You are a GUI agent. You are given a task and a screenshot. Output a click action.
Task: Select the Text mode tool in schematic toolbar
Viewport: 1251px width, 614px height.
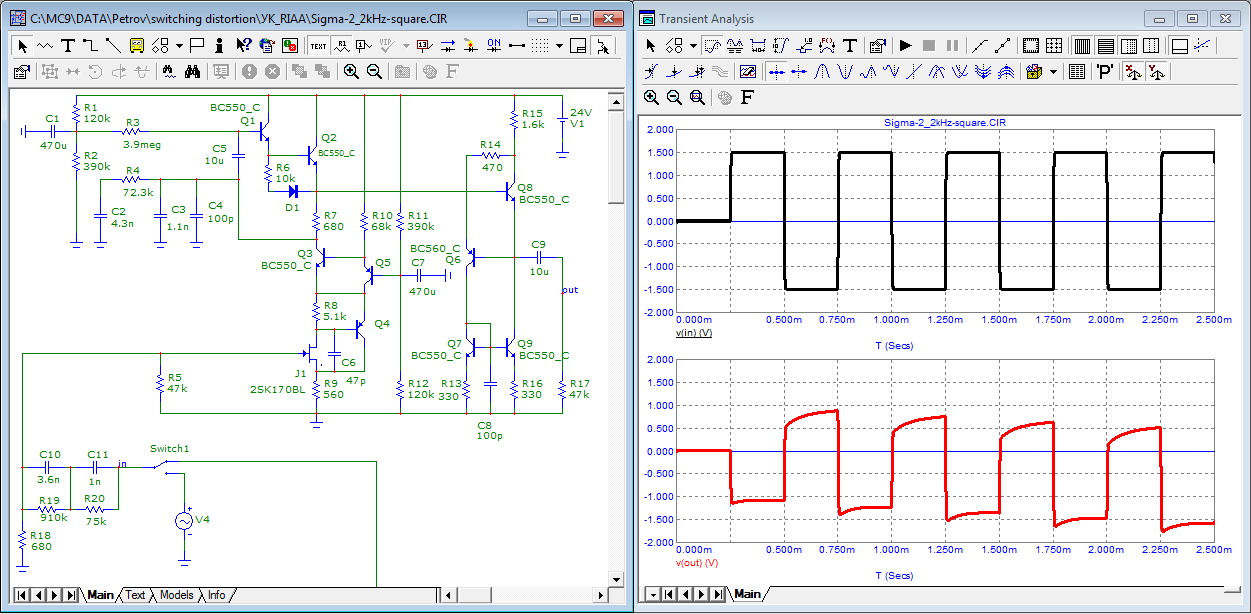[x=68, y=45]
